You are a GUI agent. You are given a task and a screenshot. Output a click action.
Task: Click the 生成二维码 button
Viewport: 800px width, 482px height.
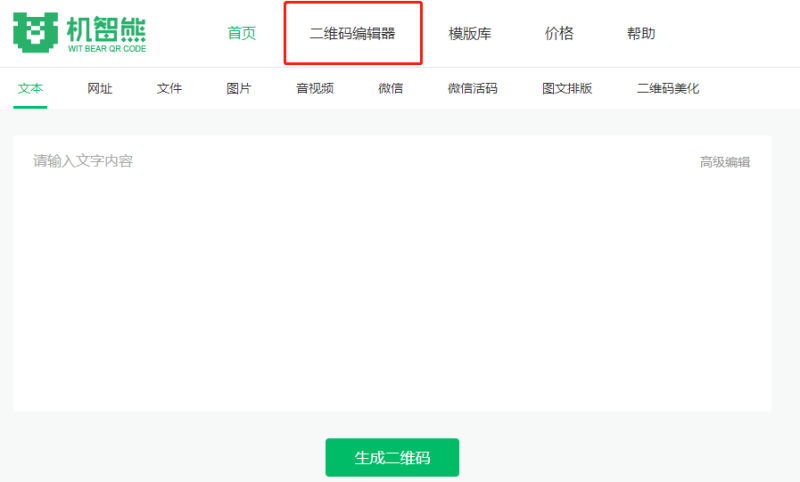click(392, 458)
